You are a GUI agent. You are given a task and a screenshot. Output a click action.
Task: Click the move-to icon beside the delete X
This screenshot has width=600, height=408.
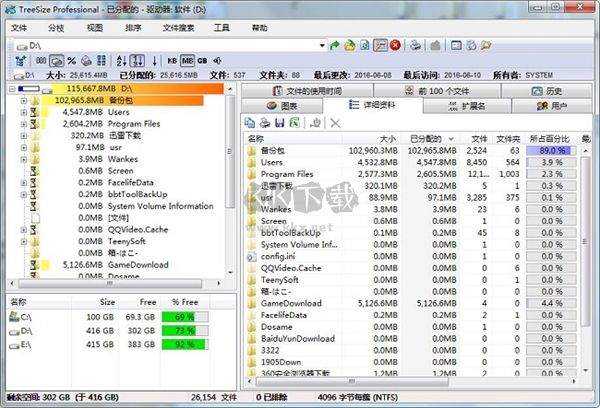tap(316, 123)
